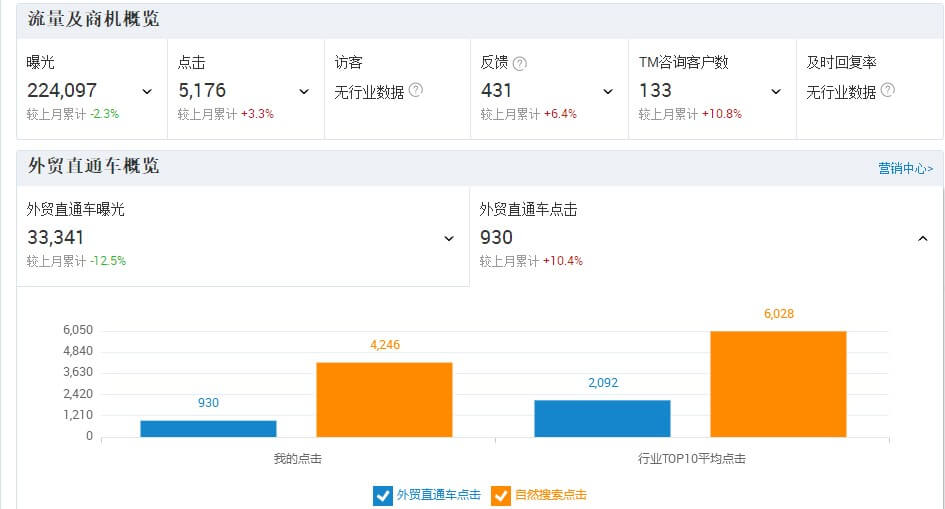The width and height of the screenshot is (945, 509).
Task: Select the 外贸直通车点击 tab card
Action: tap(706, 236)
